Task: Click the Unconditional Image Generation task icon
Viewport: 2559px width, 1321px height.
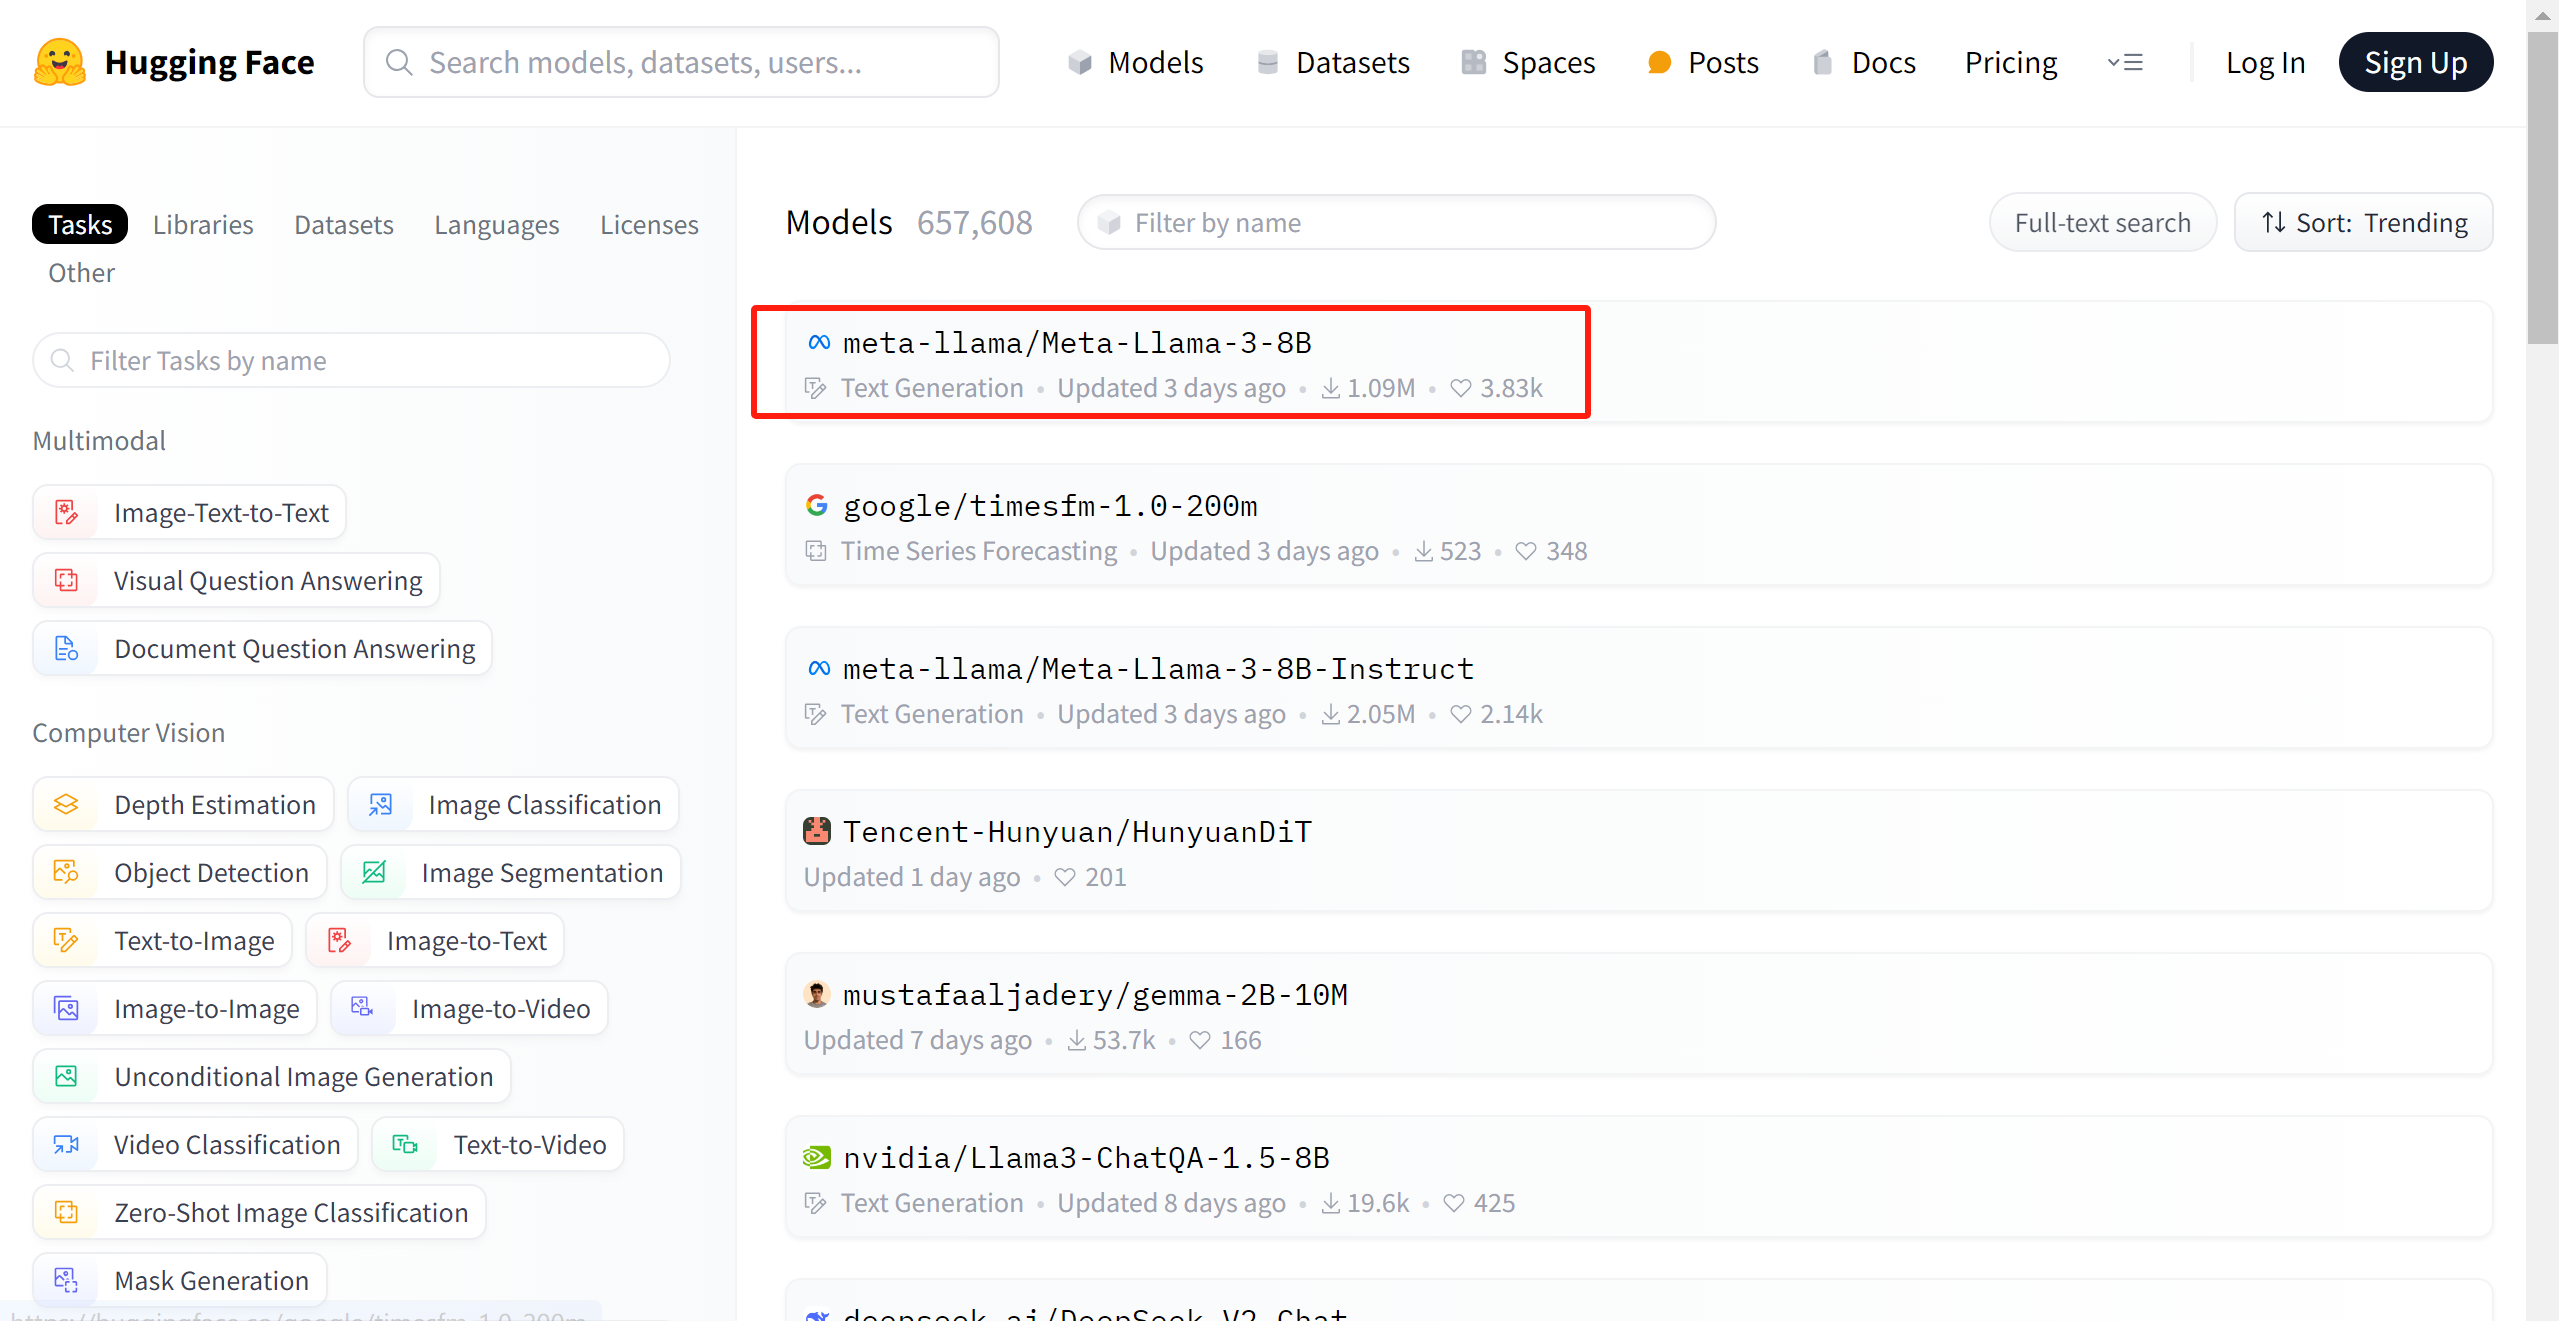Action: point(66,1077)
